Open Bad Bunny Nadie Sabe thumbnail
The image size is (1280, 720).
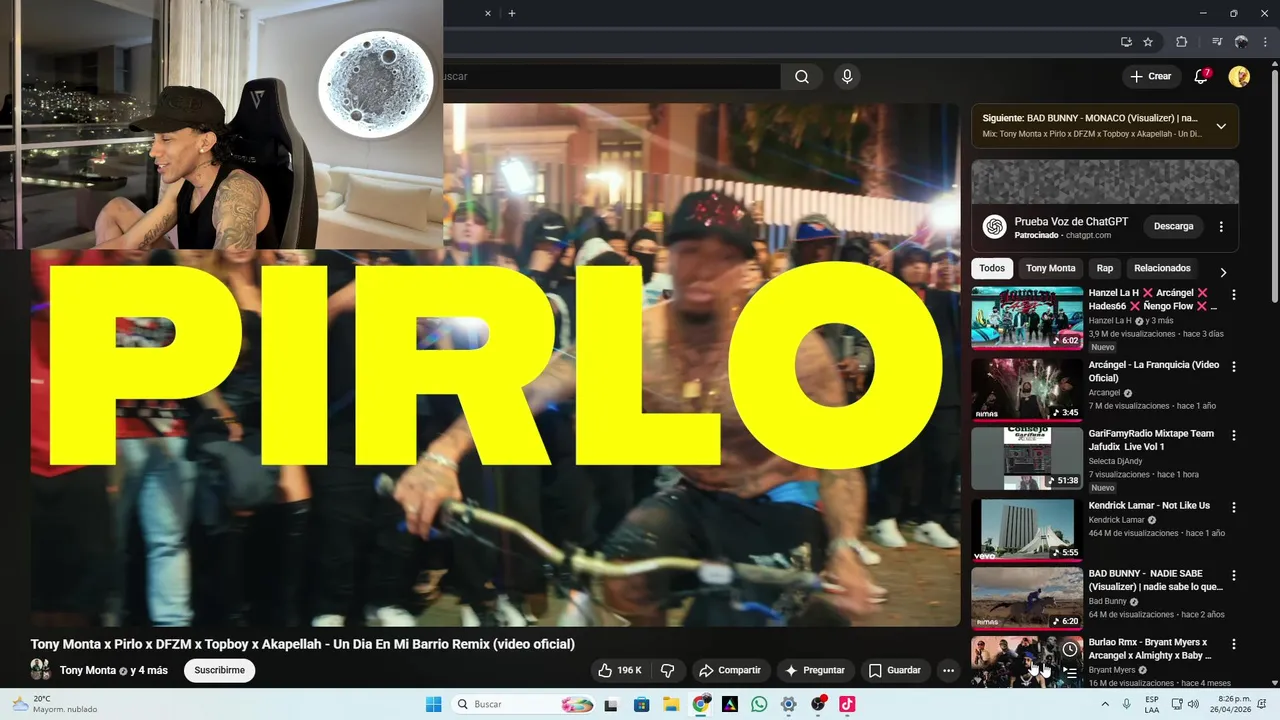click(x=1027, y=597)
